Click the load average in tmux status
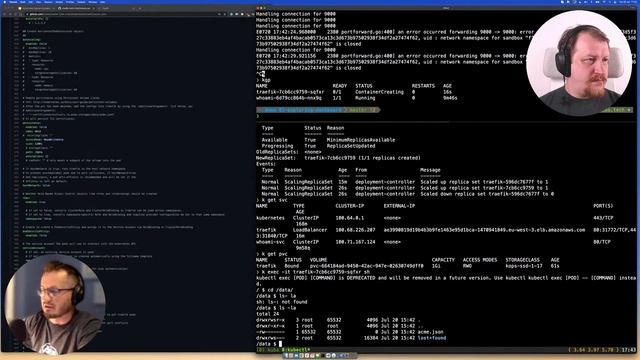 click(594, 350)
